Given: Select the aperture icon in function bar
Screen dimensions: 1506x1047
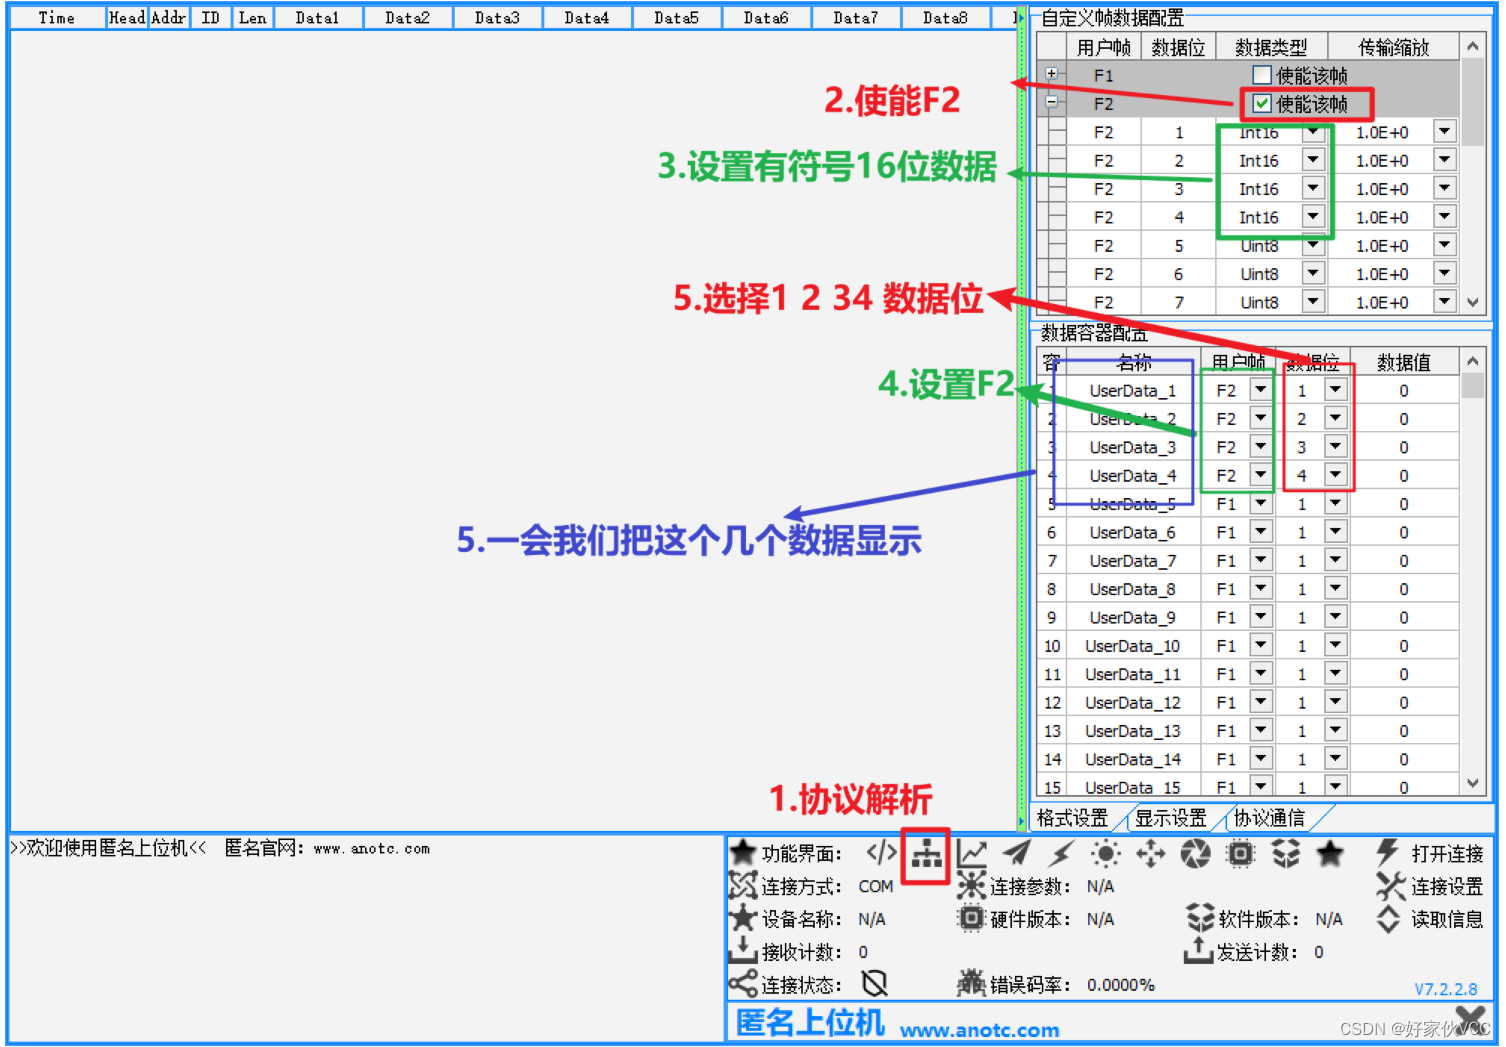Looking at the screenshot, I should point(1196,854).
